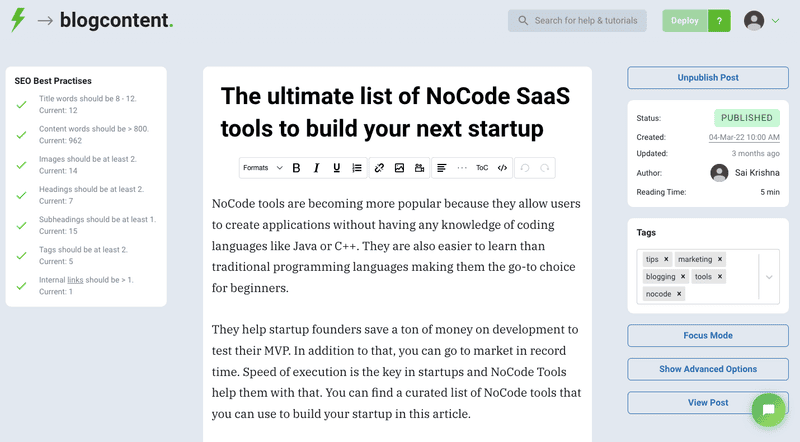This screenshot has width=800, height=442.
Task: Click the insert link icon
Action: pyautogui.click(x=379, y=168)
